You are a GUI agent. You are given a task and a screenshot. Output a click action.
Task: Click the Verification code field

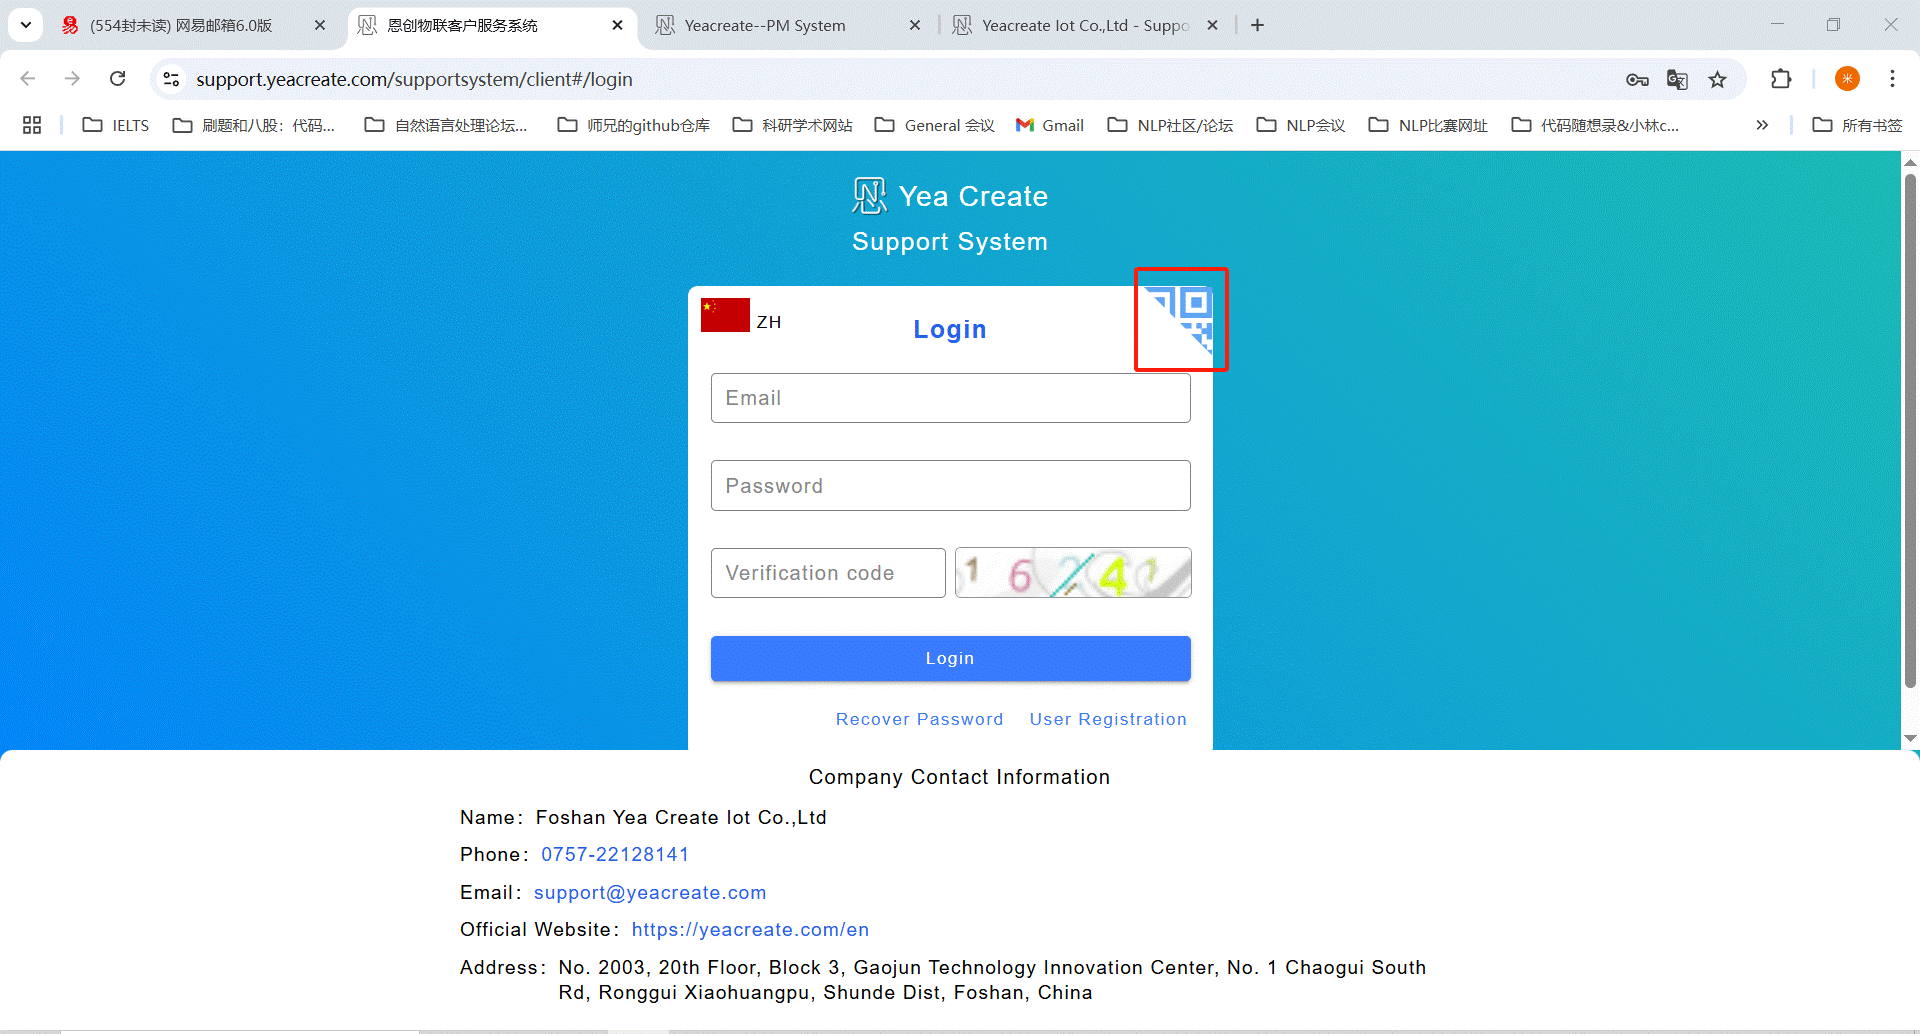(x=828, y=573)
